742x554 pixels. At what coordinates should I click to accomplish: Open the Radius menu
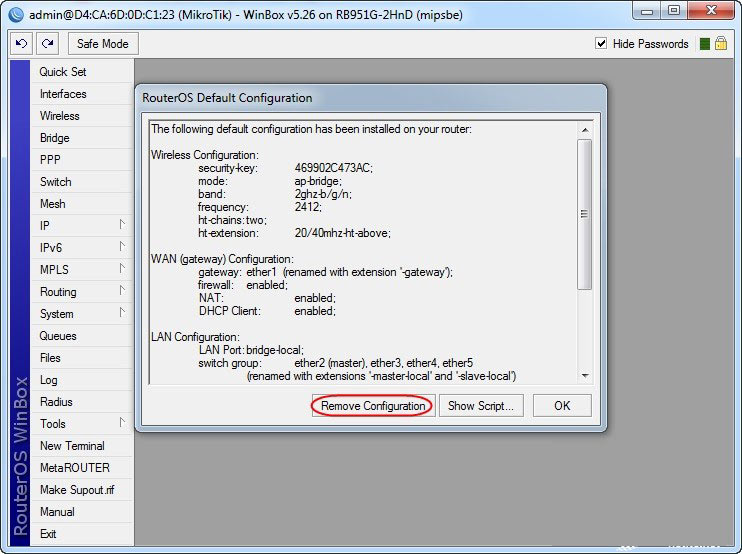(x=82, y=402)
